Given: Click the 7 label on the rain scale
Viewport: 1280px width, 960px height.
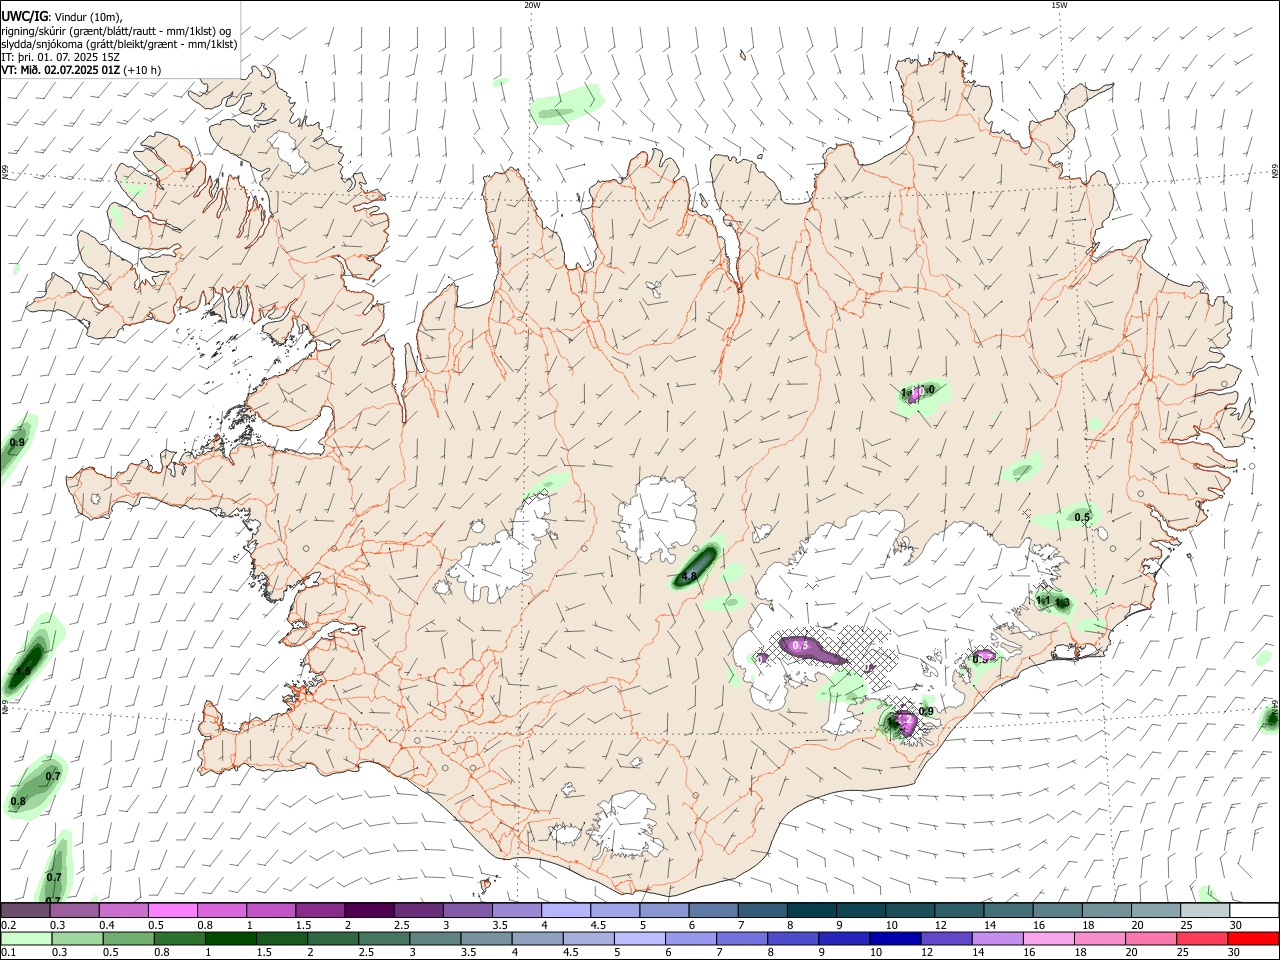Looking at the screenshot, I should point(718,953).
